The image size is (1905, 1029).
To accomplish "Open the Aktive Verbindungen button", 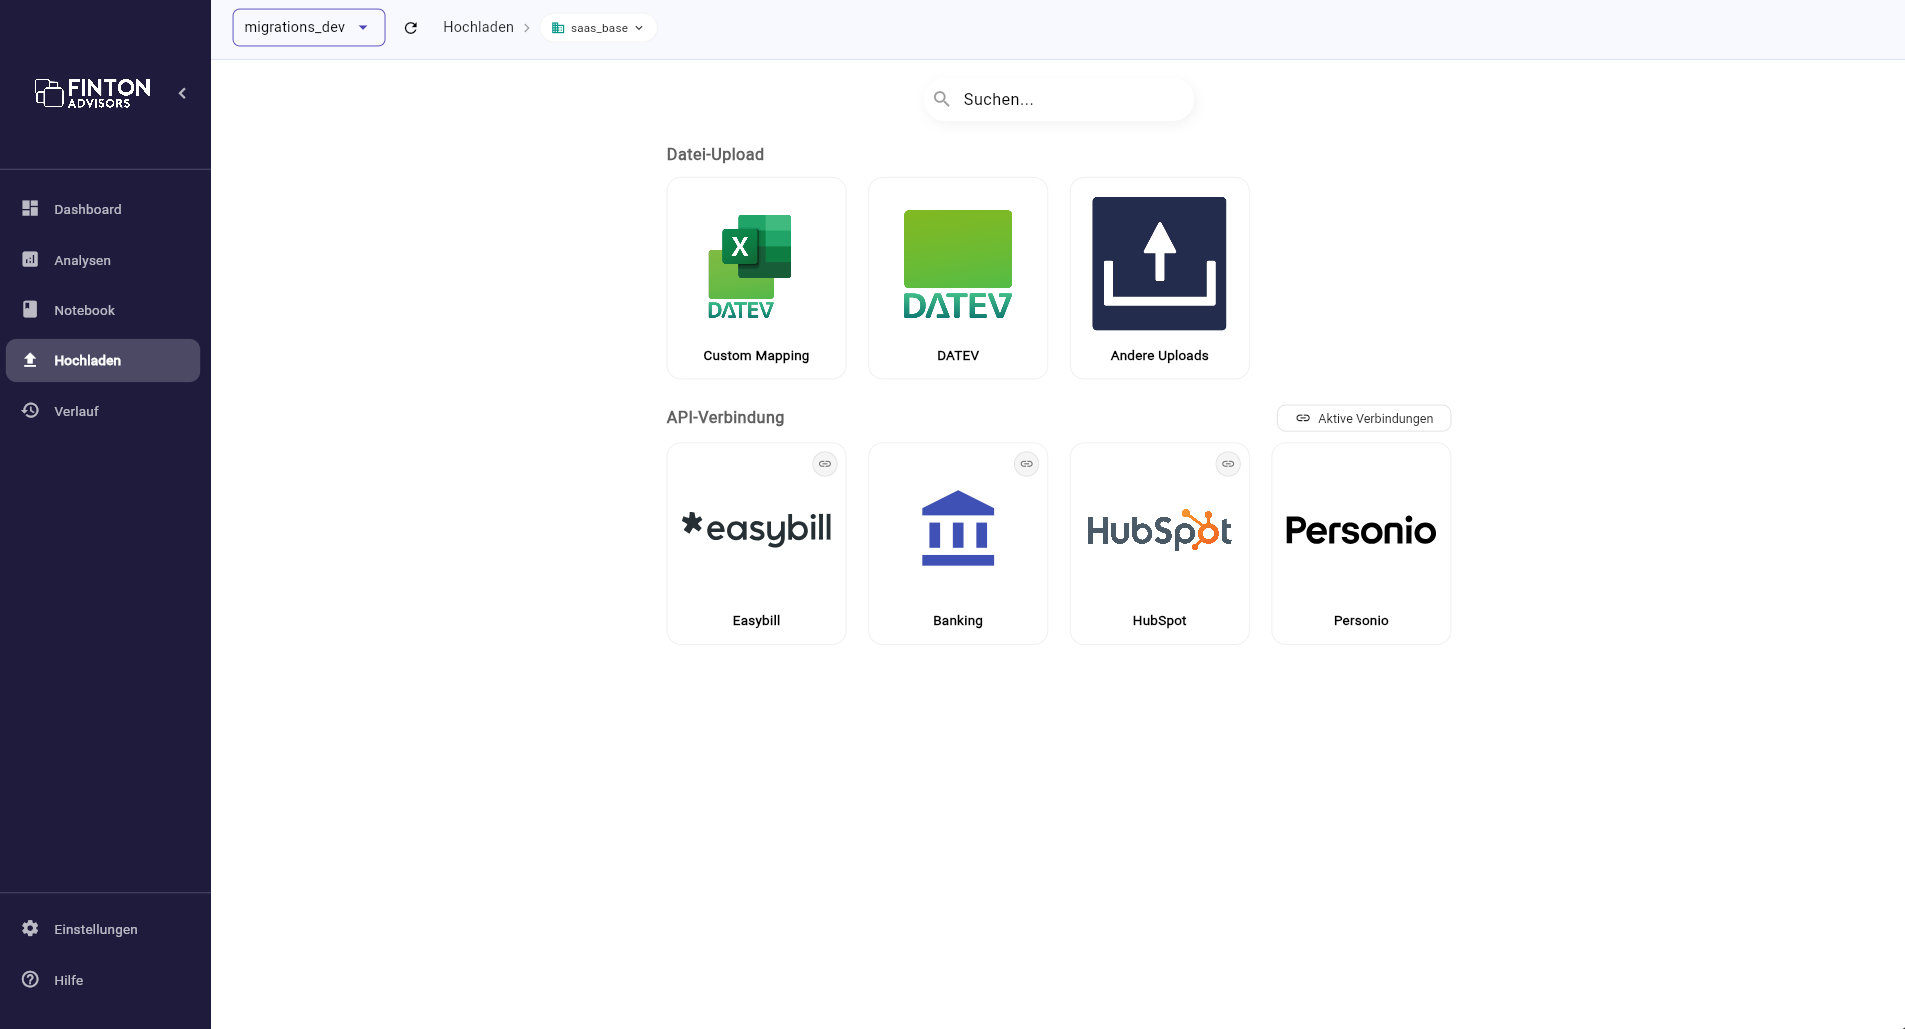I will [1364, 418].
